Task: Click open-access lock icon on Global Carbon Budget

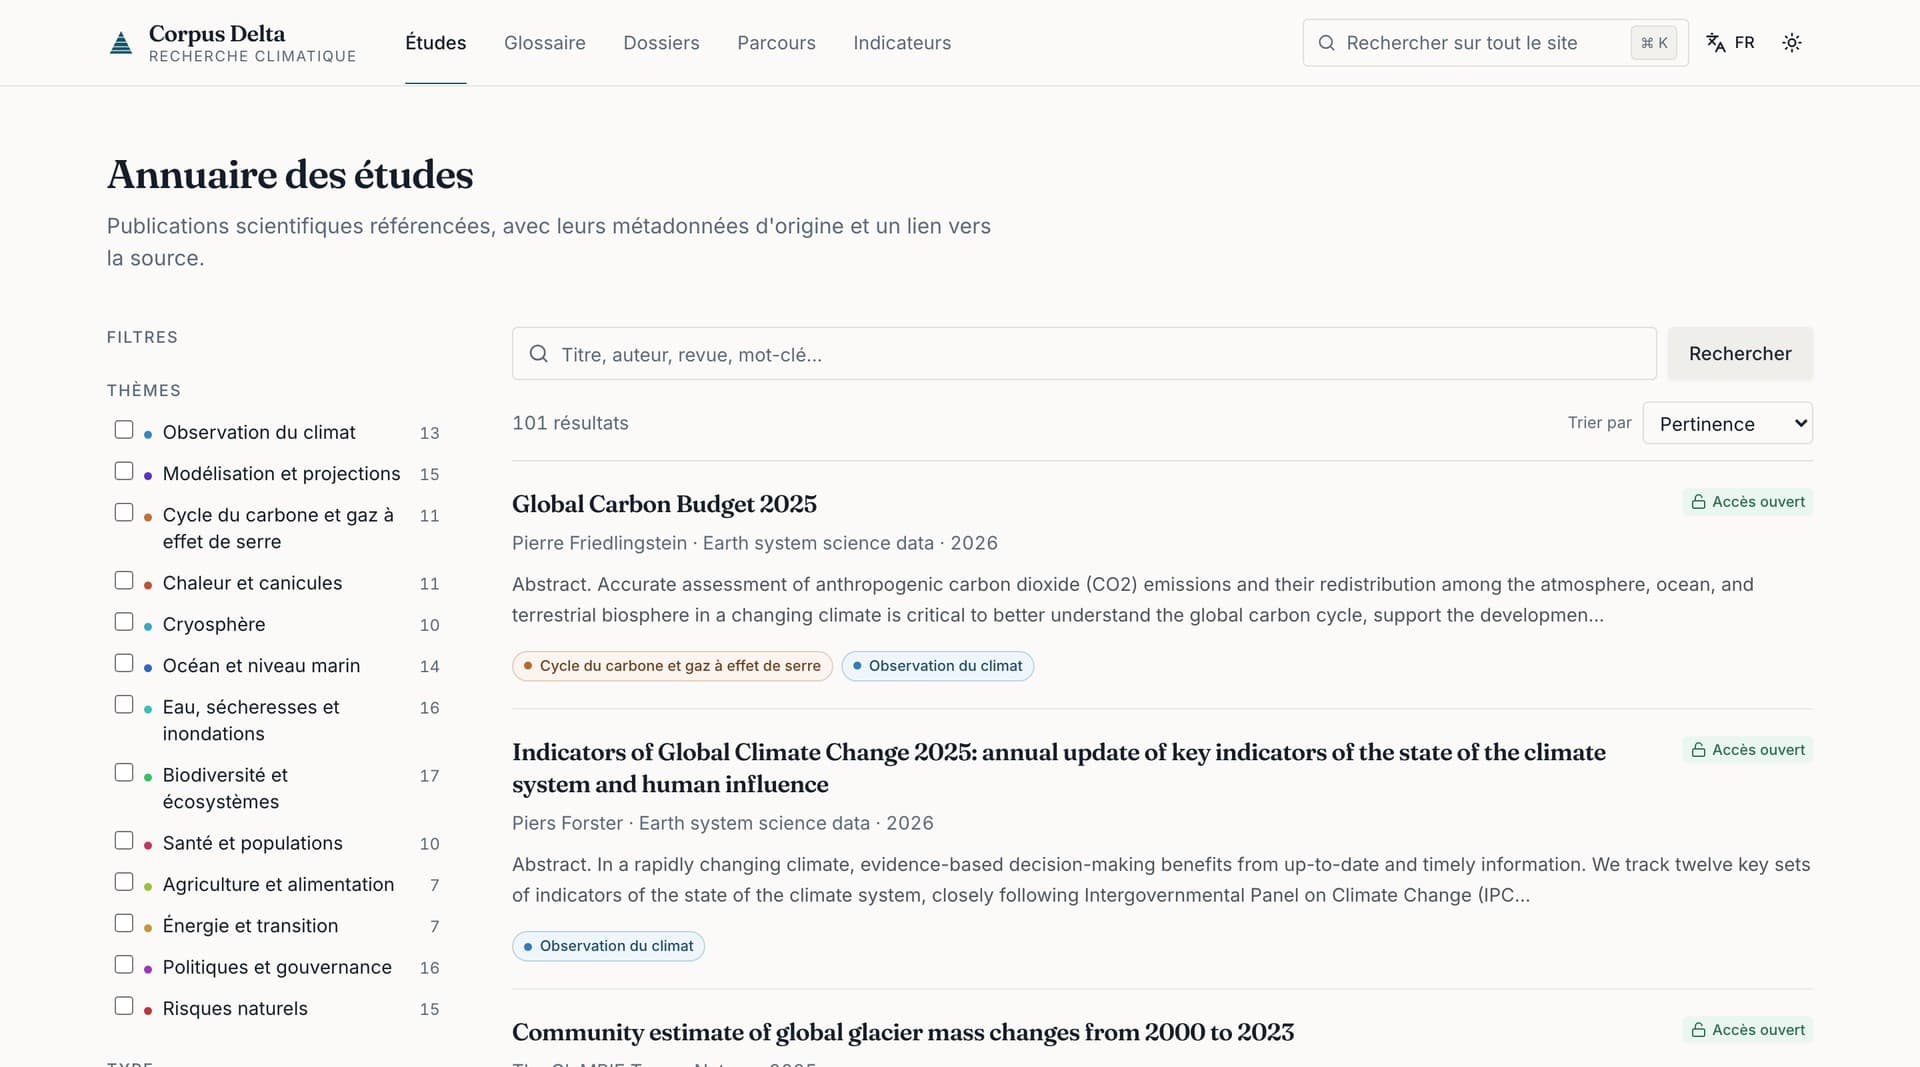Action: pyautogui.click(x=1698, y=502)
